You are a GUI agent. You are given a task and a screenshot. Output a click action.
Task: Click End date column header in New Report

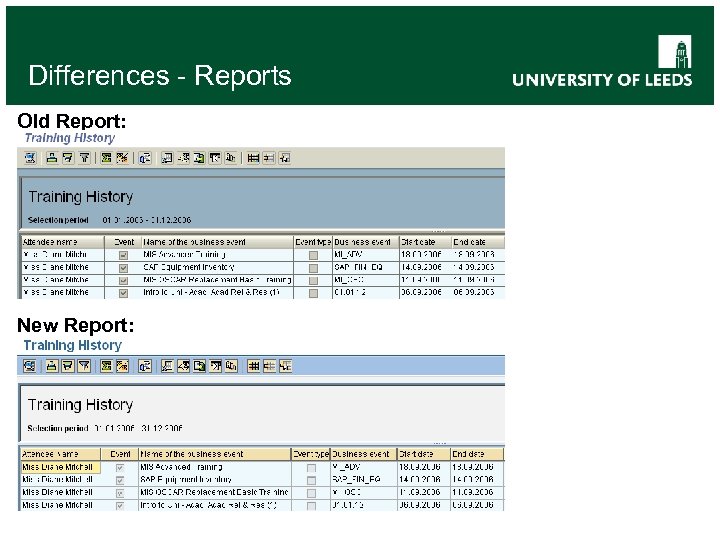(477, 454)
